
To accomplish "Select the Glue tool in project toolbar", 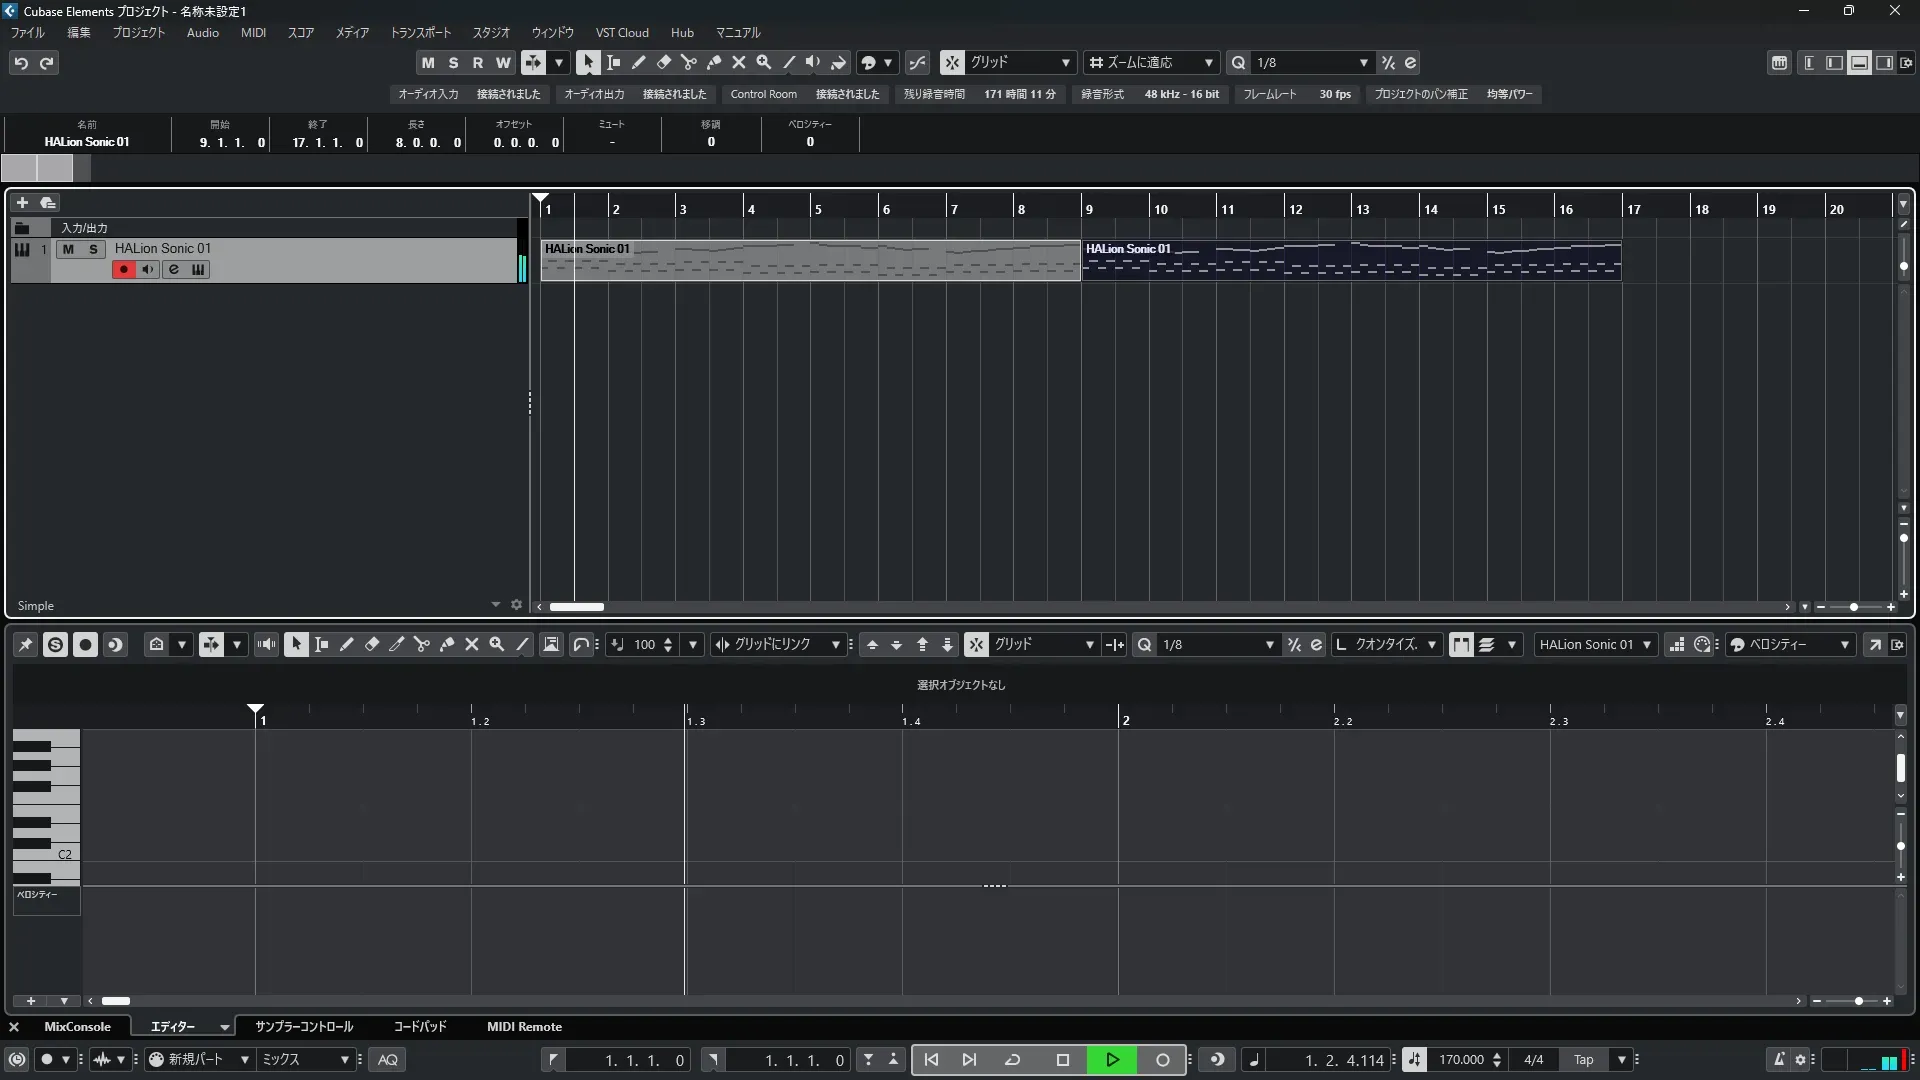I will pyautogui.click(x=713, y=62).
